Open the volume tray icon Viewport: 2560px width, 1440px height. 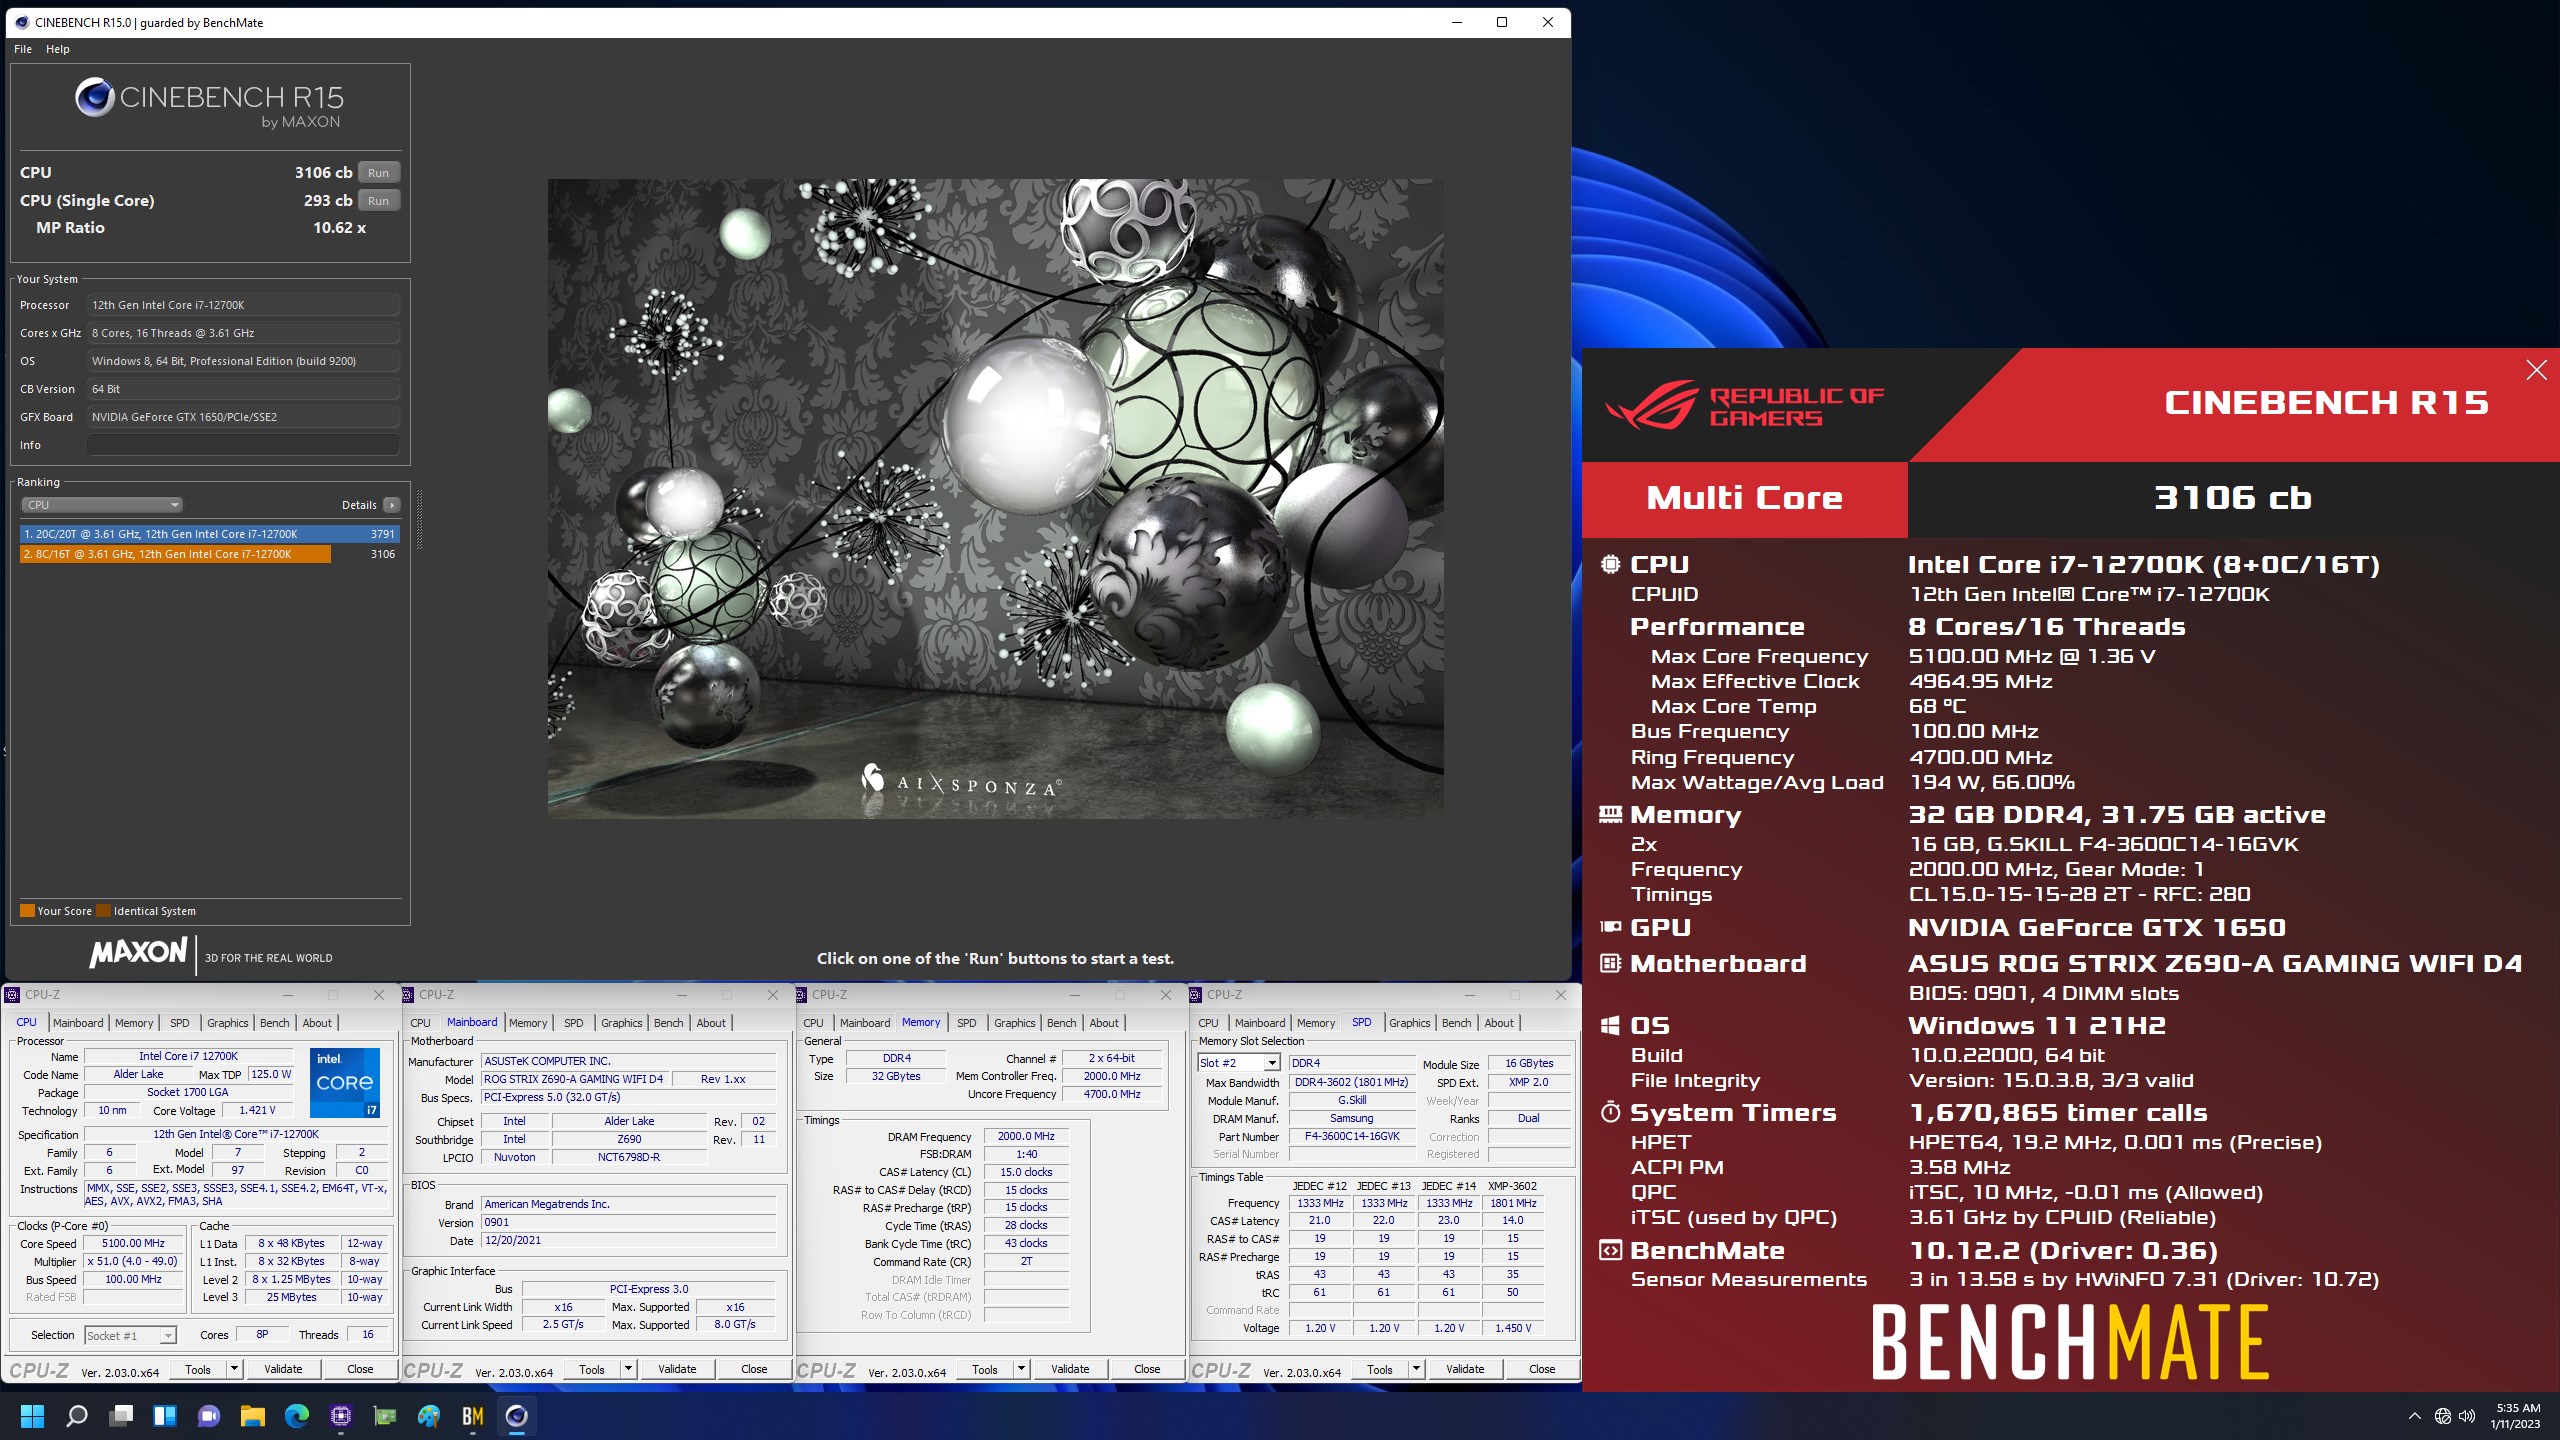point(2467,1416)
